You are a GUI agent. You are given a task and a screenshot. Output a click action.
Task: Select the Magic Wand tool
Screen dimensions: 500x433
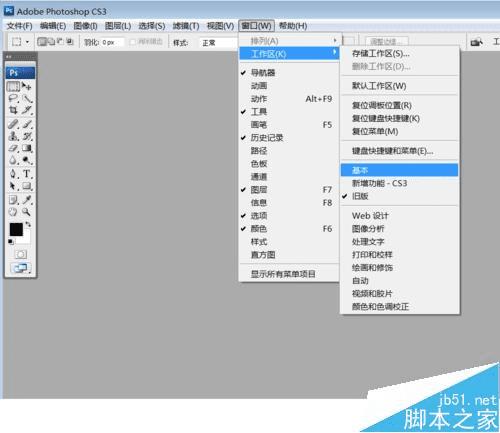pyautogui.click(x=27, y=99)
